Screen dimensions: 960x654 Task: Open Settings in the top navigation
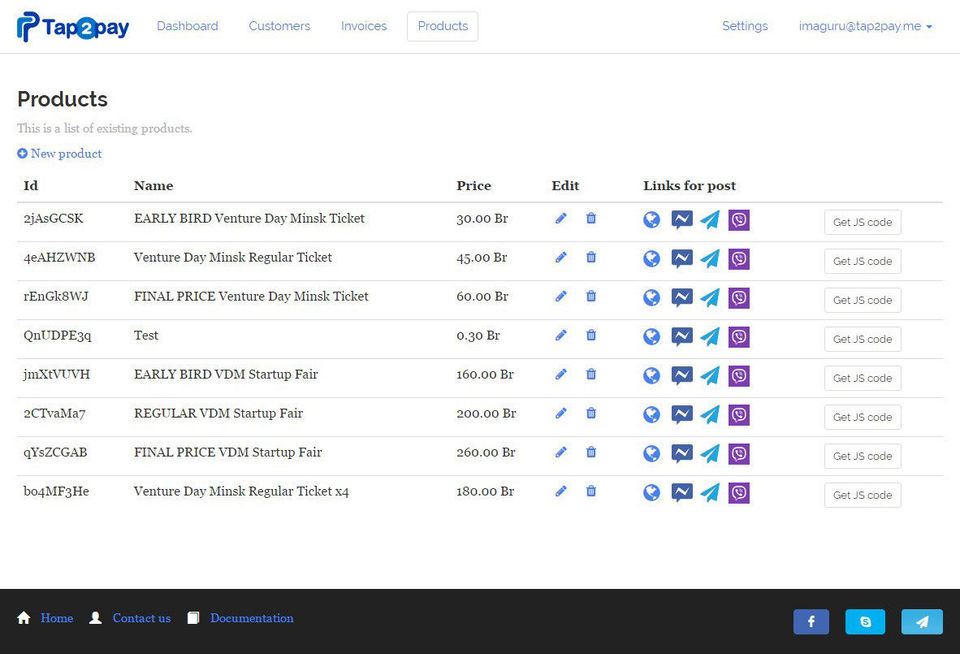tap(745, 26)
